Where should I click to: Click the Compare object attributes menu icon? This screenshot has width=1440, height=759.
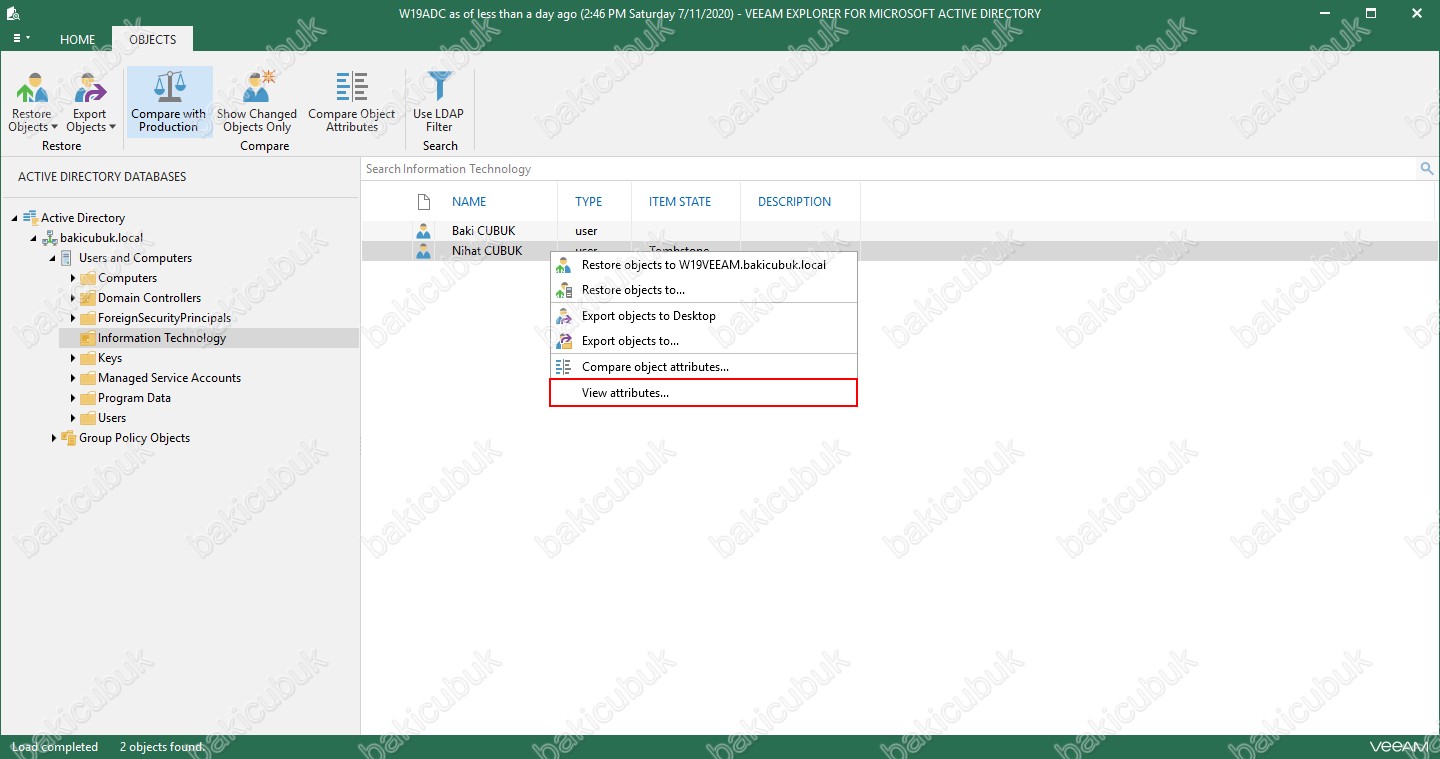563,367
